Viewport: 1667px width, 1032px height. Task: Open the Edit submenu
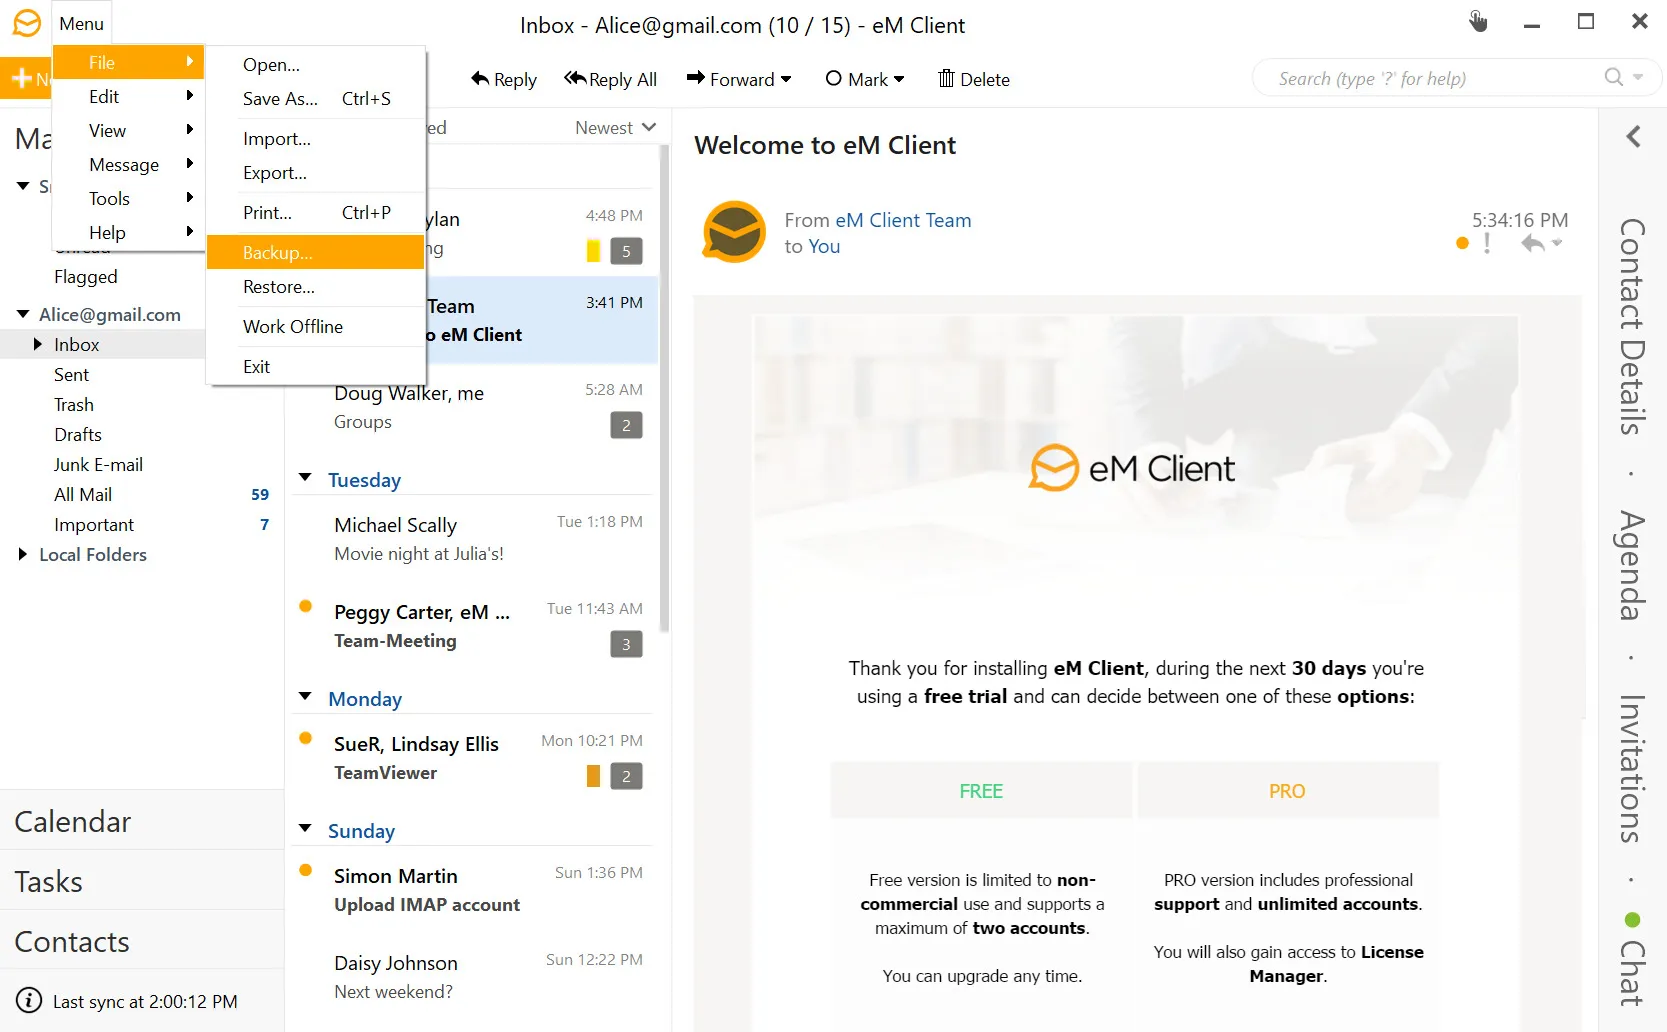pos(129,96)
